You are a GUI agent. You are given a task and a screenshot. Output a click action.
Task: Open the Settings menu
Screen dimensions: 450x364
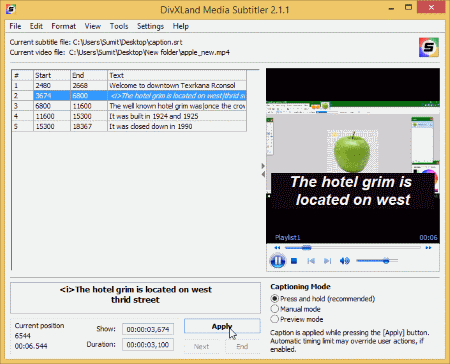click(150, 26)
